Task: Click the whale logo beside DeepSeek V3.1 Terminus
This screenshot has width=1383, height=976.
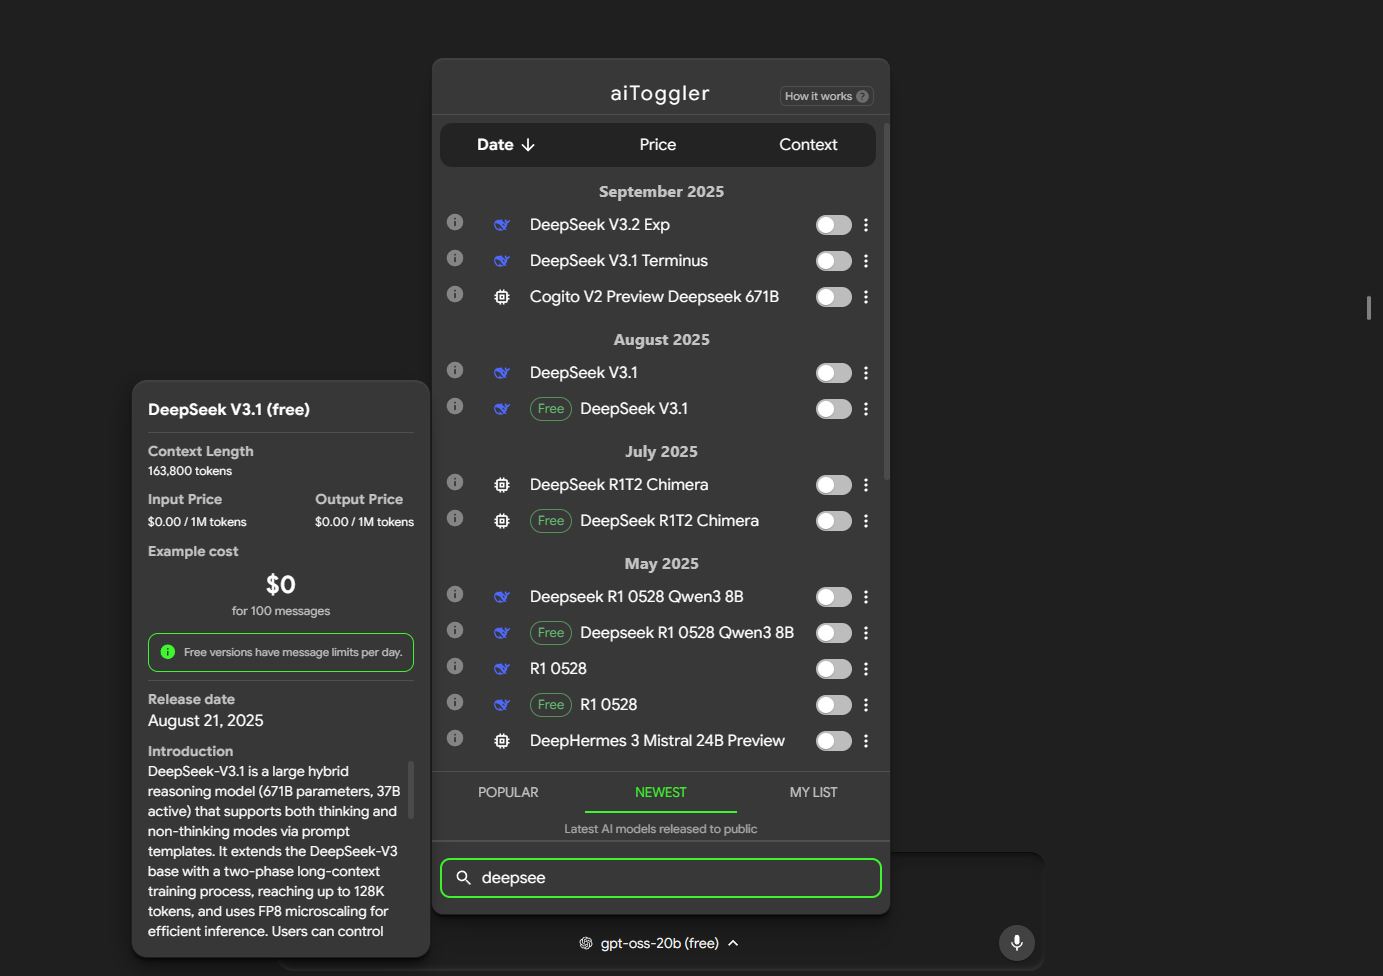Action: tap(502, 261)
